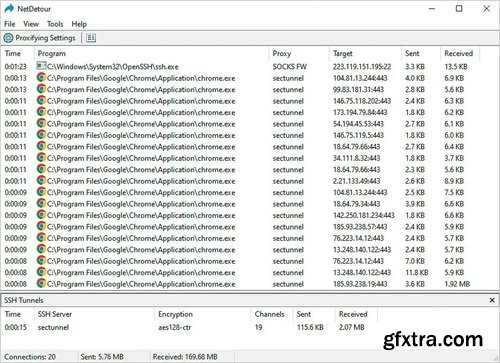Open the View menu
Image resolution: width=500 pixels, height=363 pixels.
31,24
